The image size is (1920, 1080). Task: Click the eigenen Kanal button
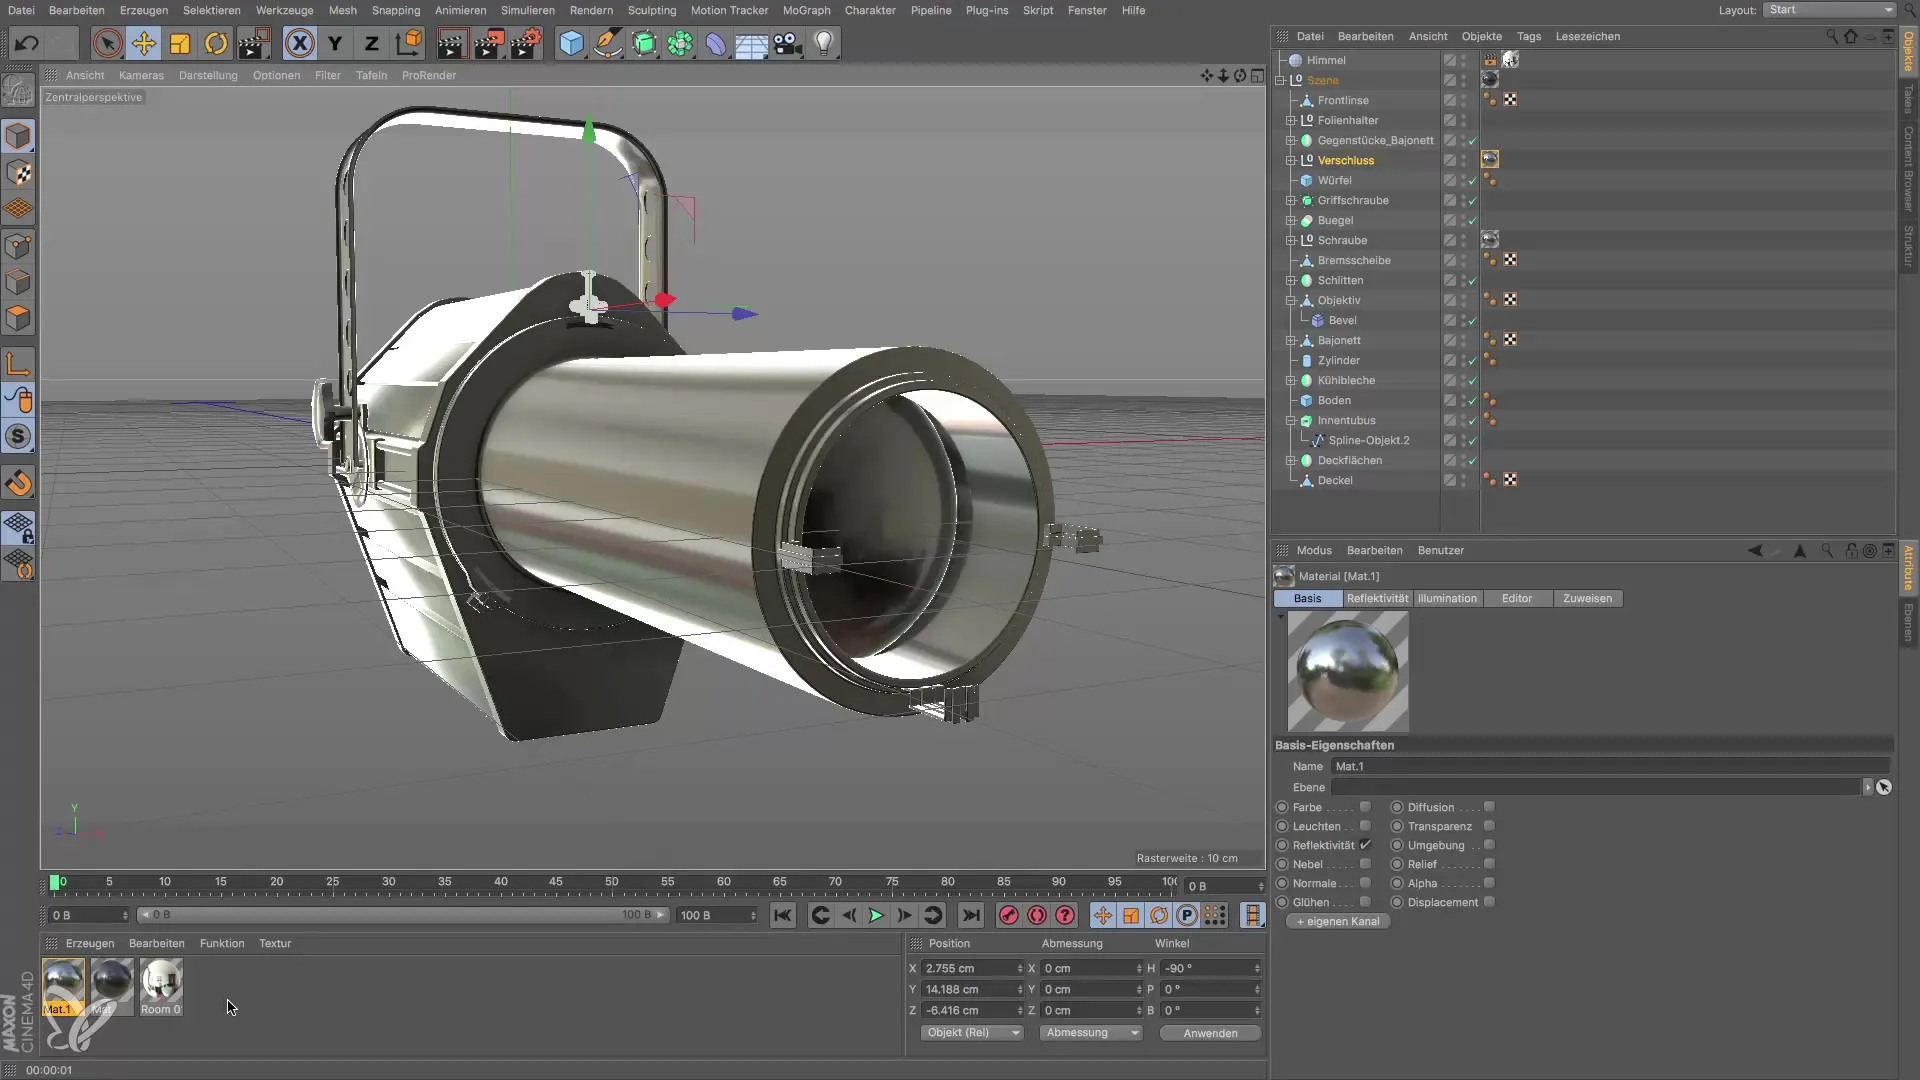tap(1338, 921)
